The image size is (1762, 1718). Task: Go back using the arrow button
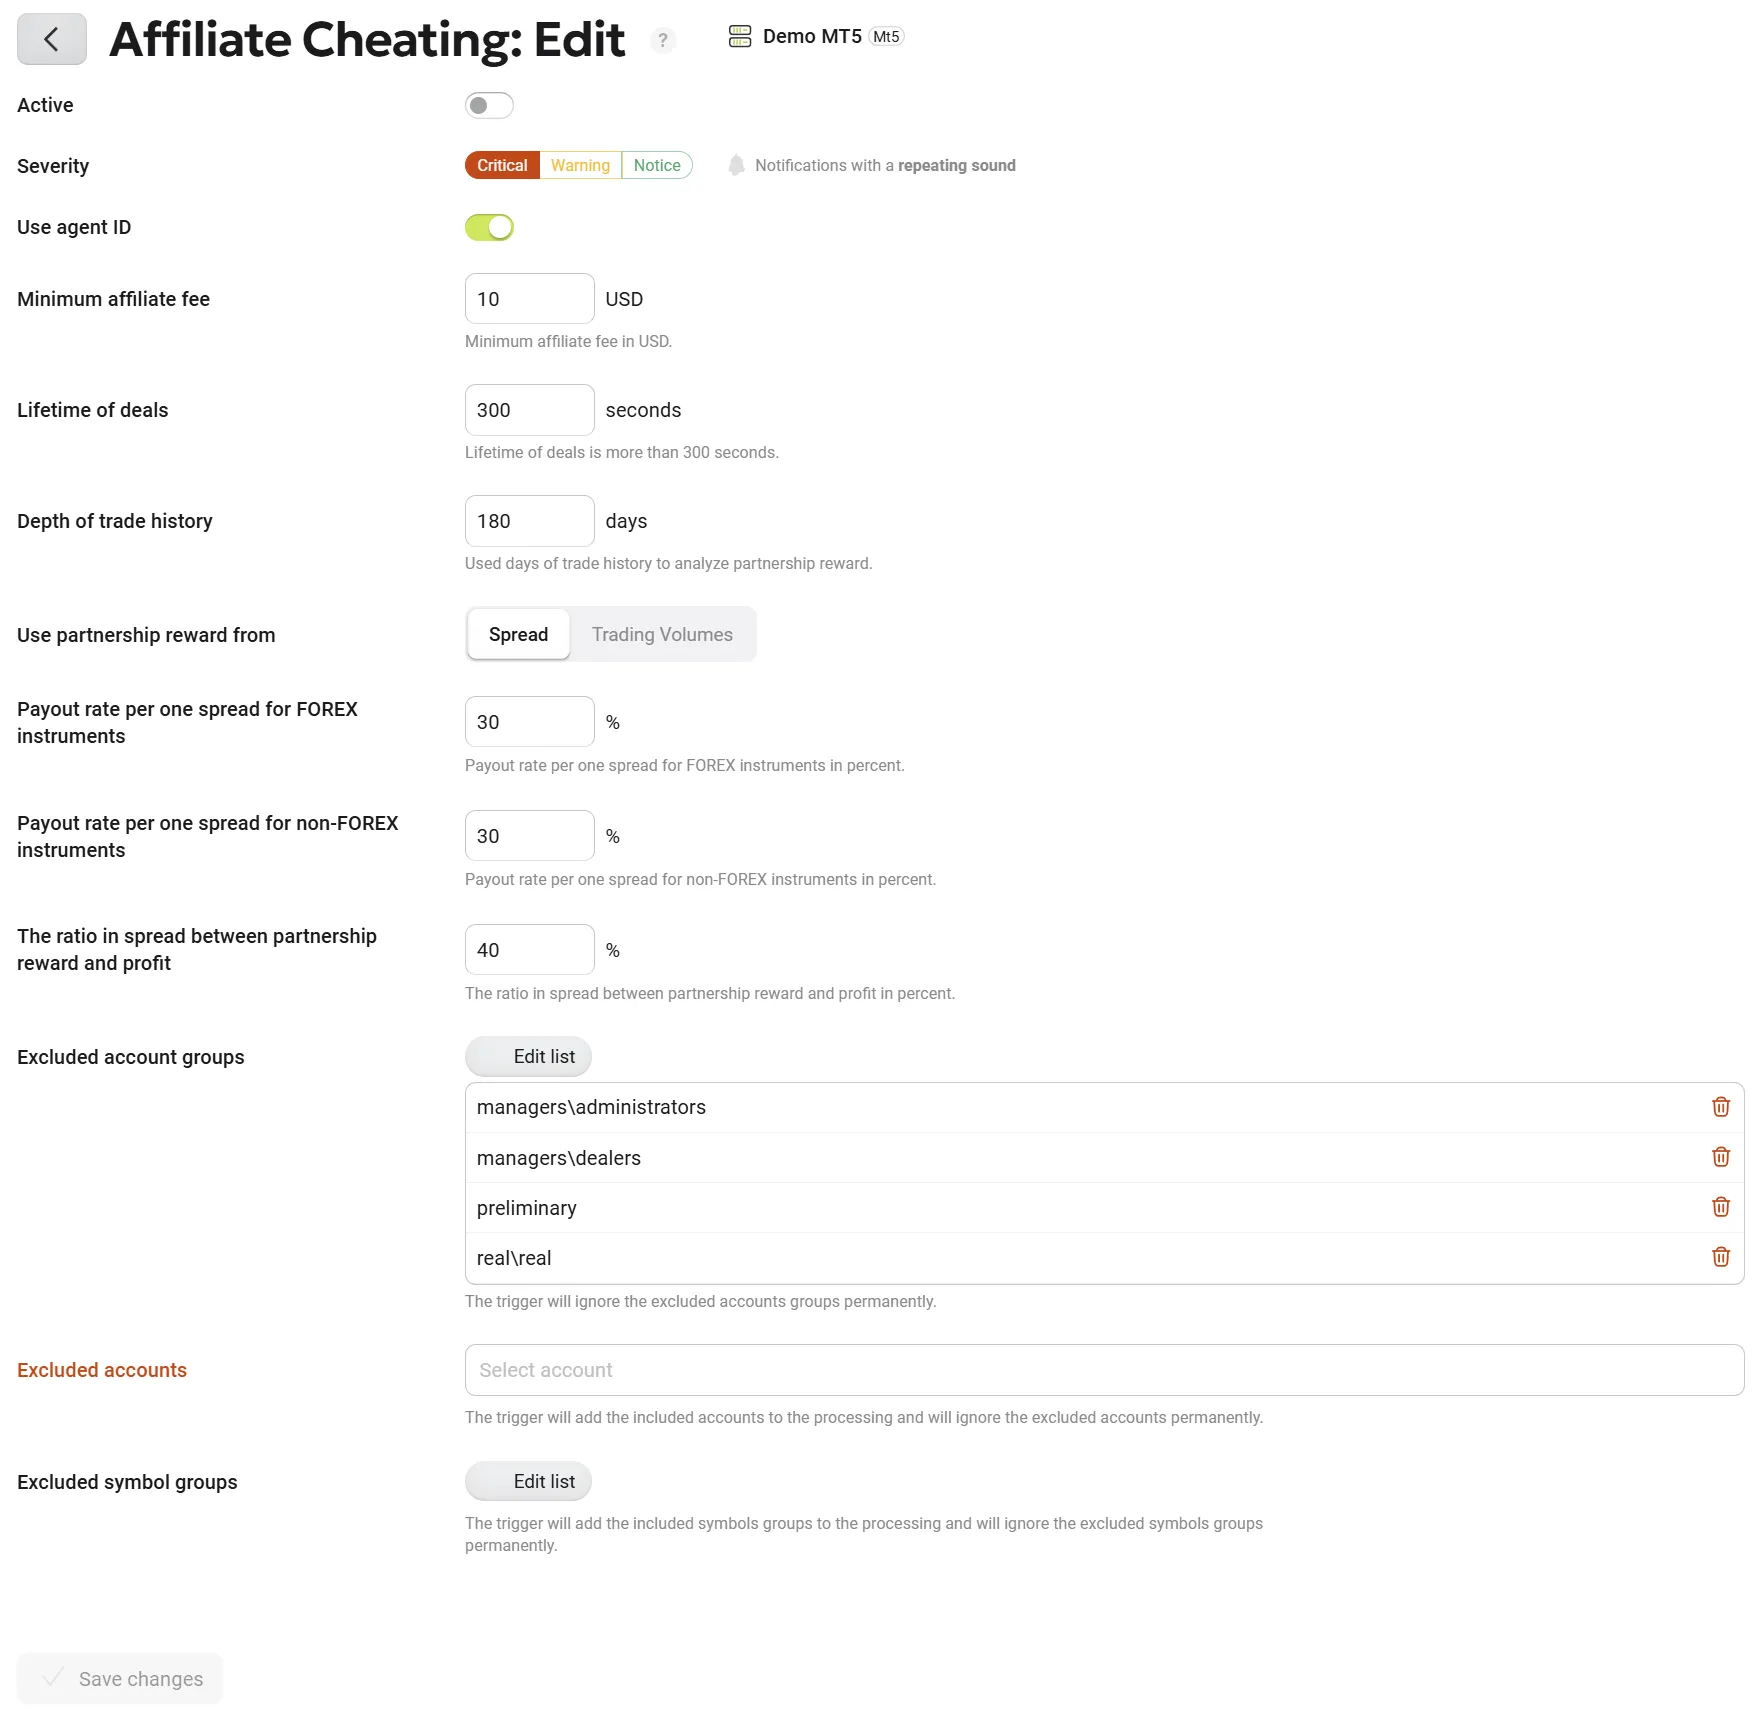[52, 39]
